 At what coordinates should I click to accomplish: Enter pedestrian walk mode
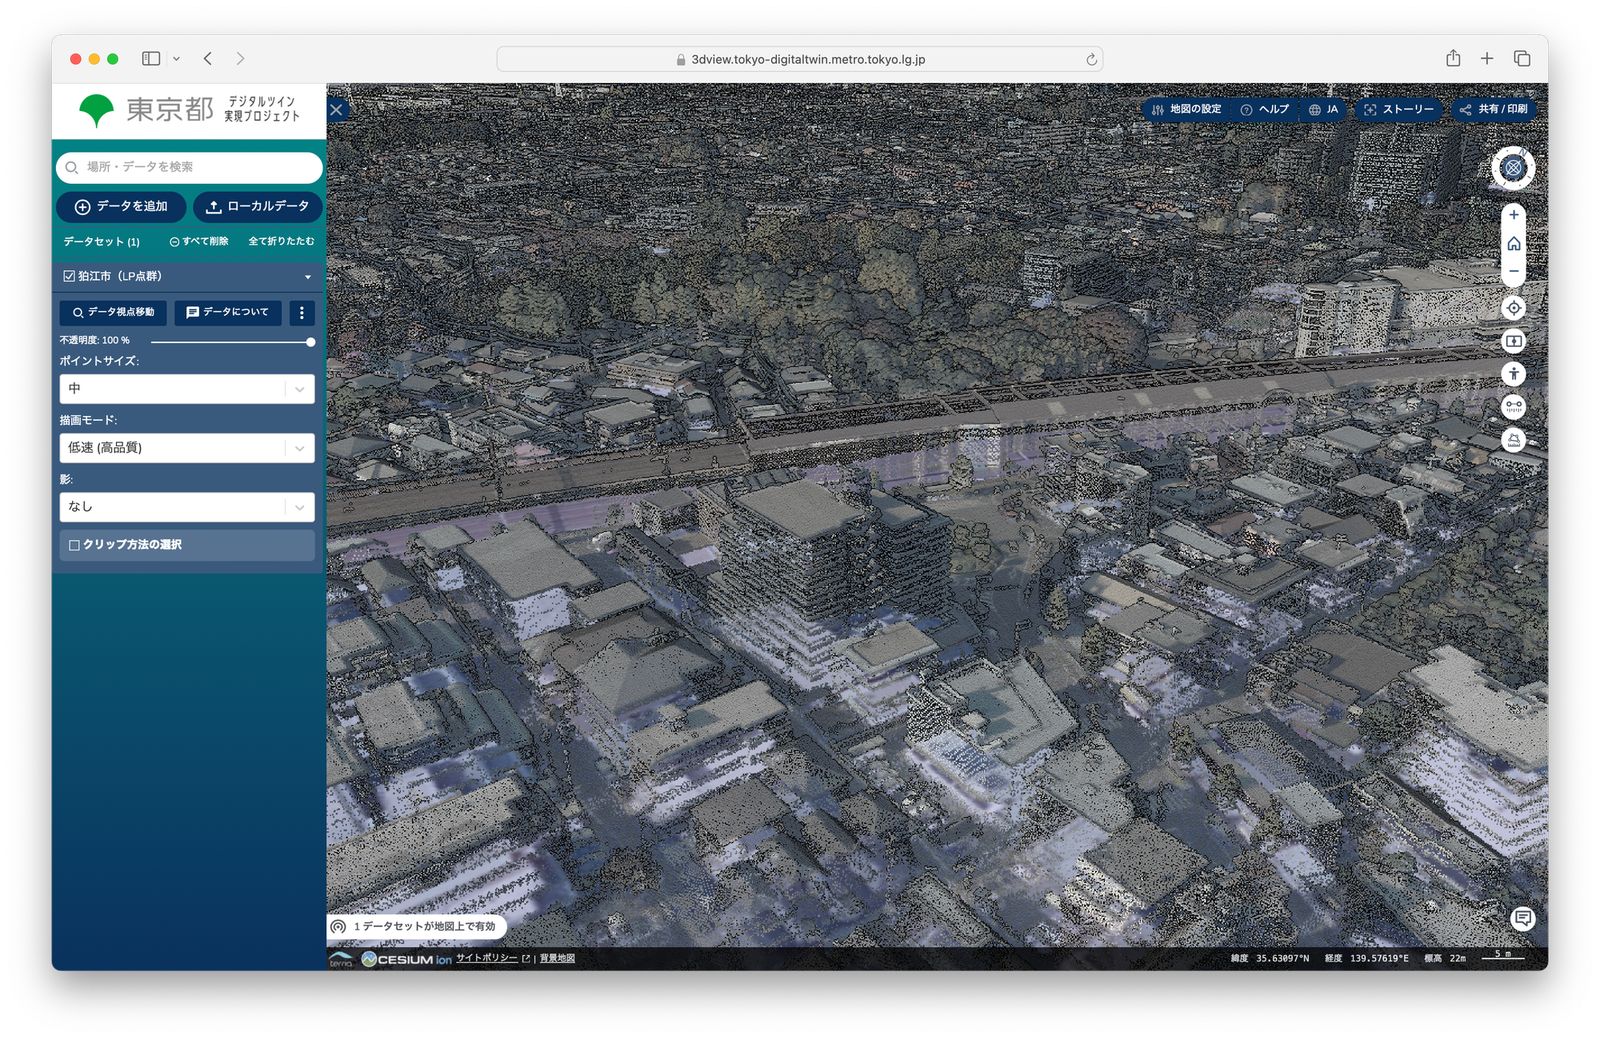tap(1513, 374)
